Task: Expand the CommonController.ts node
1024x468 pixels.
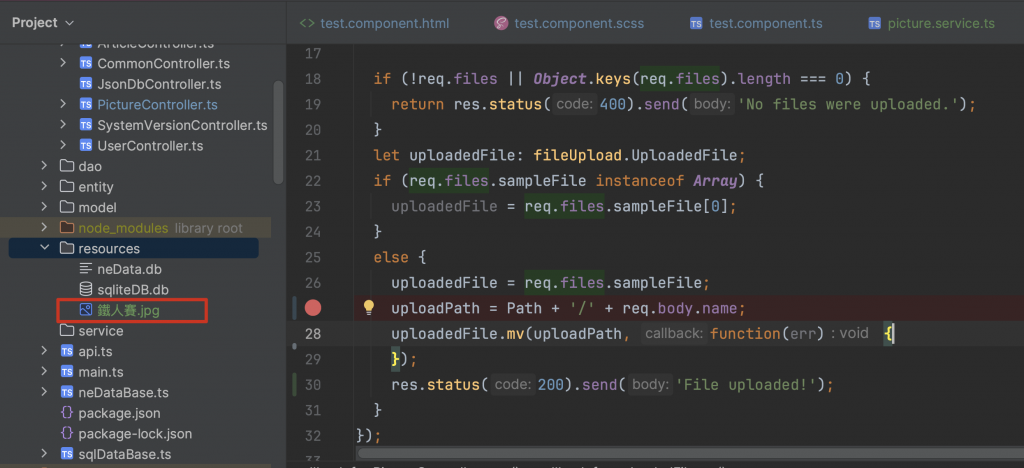Action: pos(63,63)
